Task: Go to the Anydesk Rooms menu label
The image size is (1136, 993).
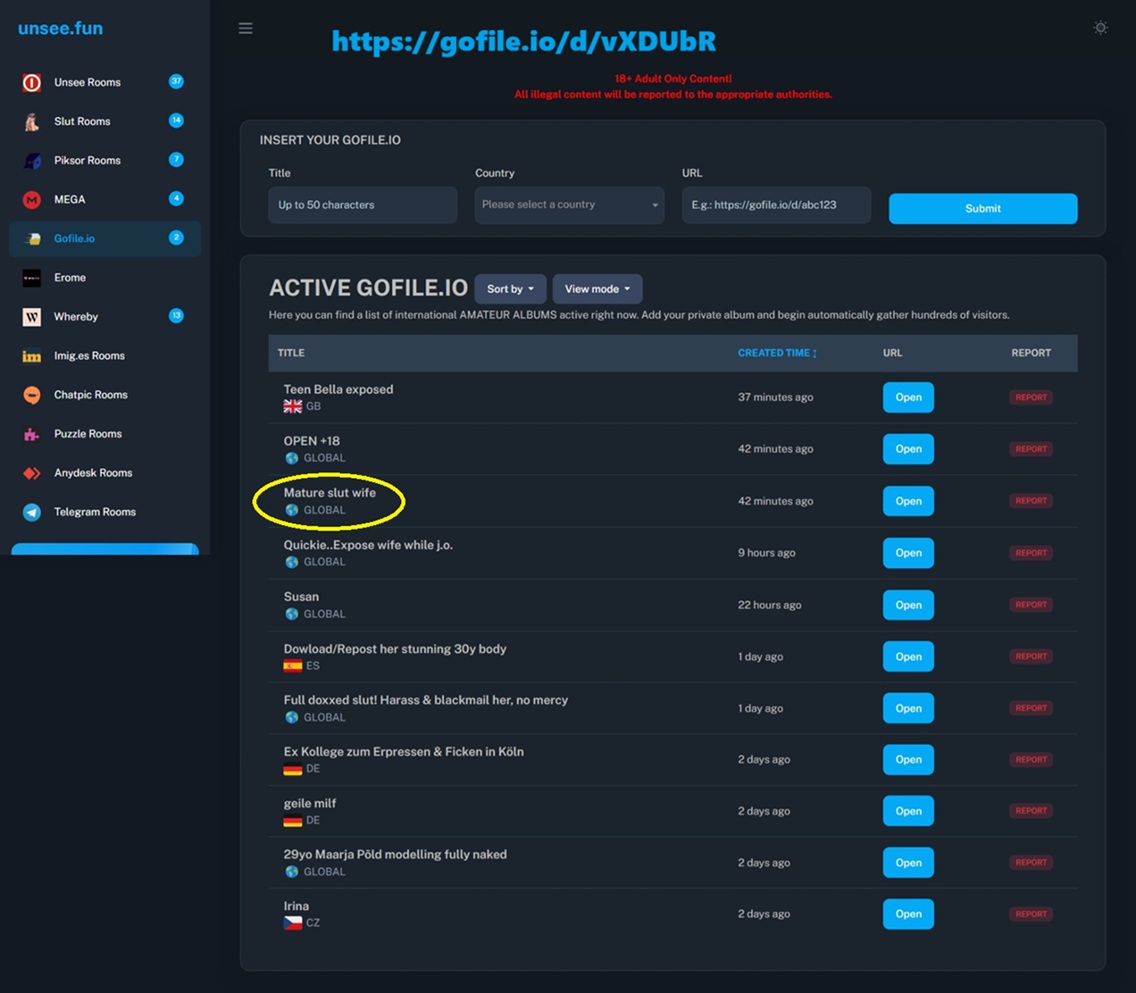Action: point(93,473)
